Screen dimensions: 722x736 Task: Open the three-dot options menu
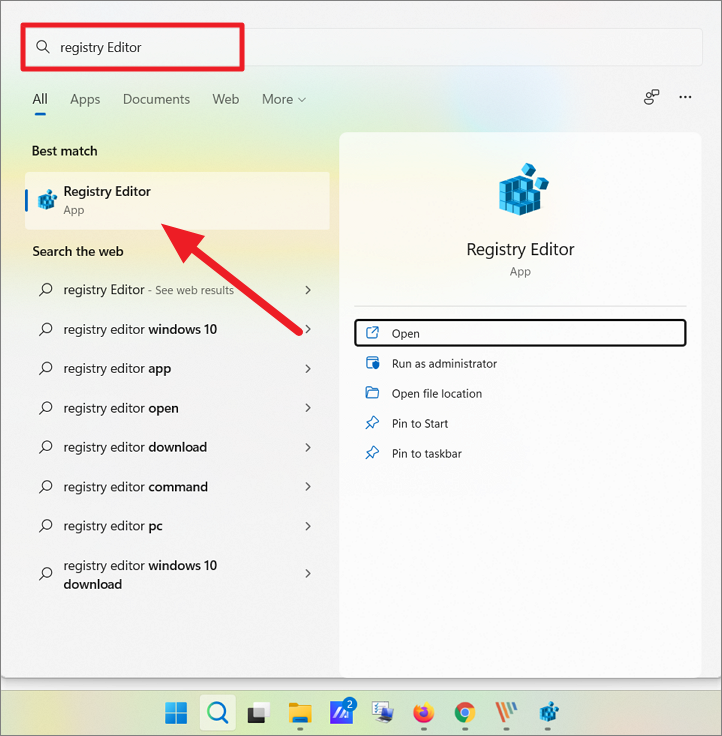point(685,97)
